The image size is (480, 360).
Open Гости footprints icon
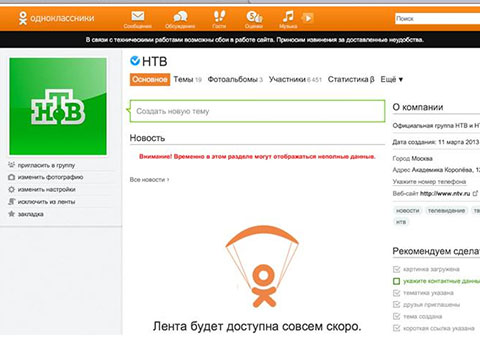coord(219,16)
